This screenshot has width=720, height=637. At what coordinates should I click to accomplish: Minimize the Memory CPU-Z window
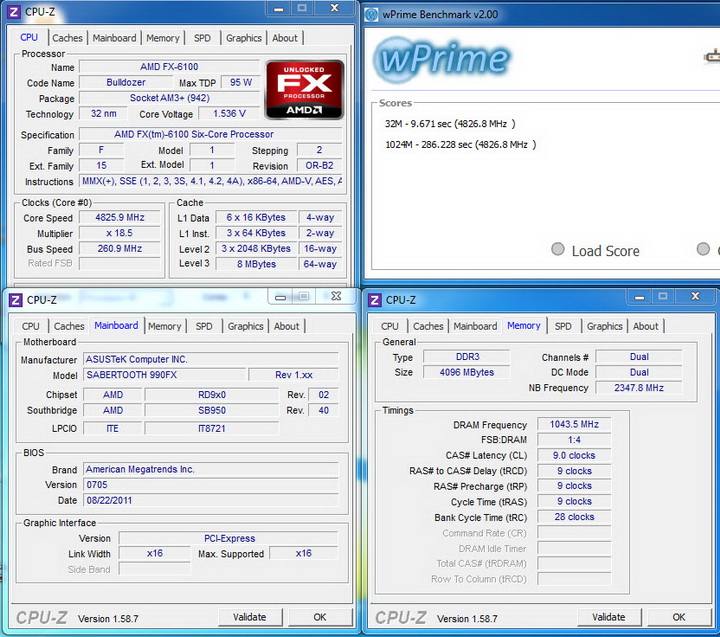[x=639, y=297]
